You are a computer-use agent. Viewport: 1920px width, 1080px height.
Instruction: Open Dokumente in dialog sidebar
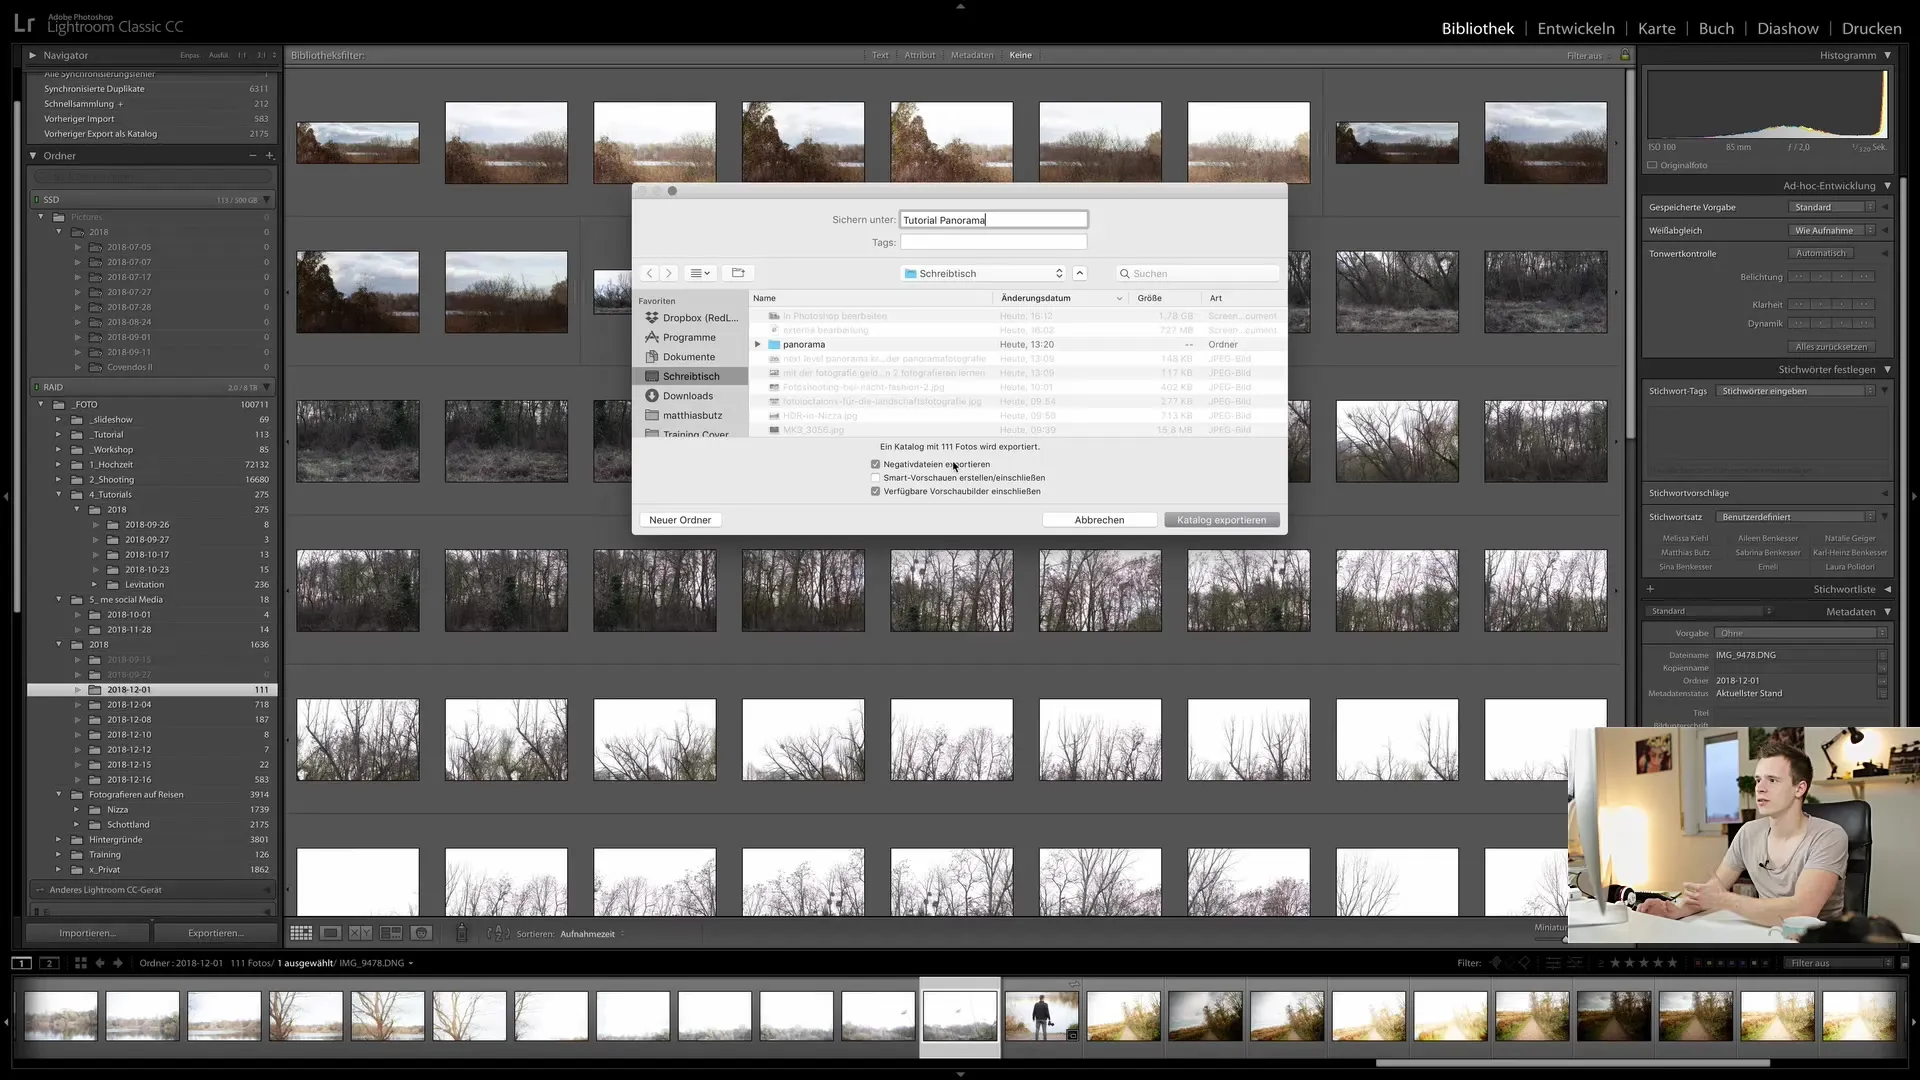point(681,357)
